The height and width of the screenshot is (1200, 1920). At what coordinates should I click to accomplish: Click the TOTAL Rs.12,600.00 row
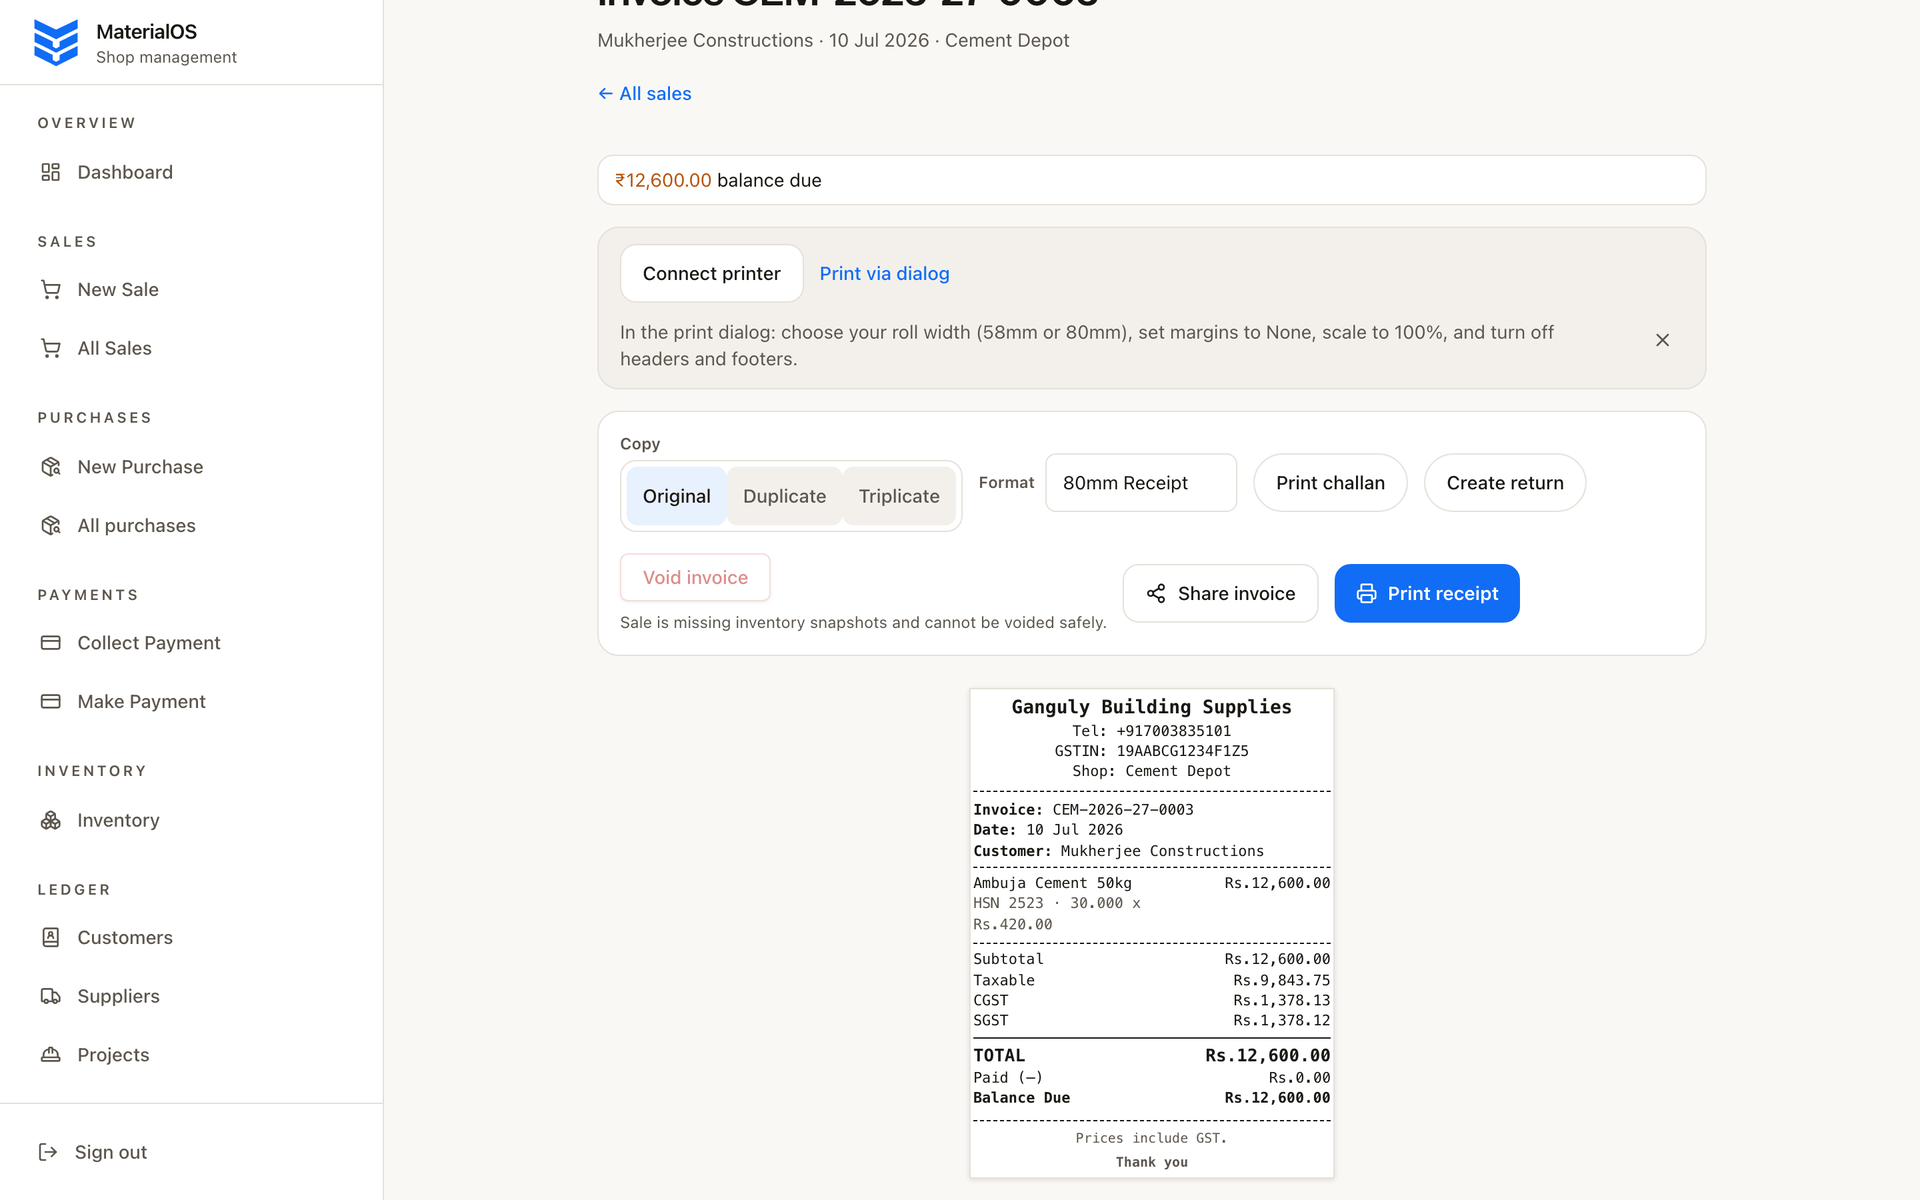click(x=1152, y=1056)
